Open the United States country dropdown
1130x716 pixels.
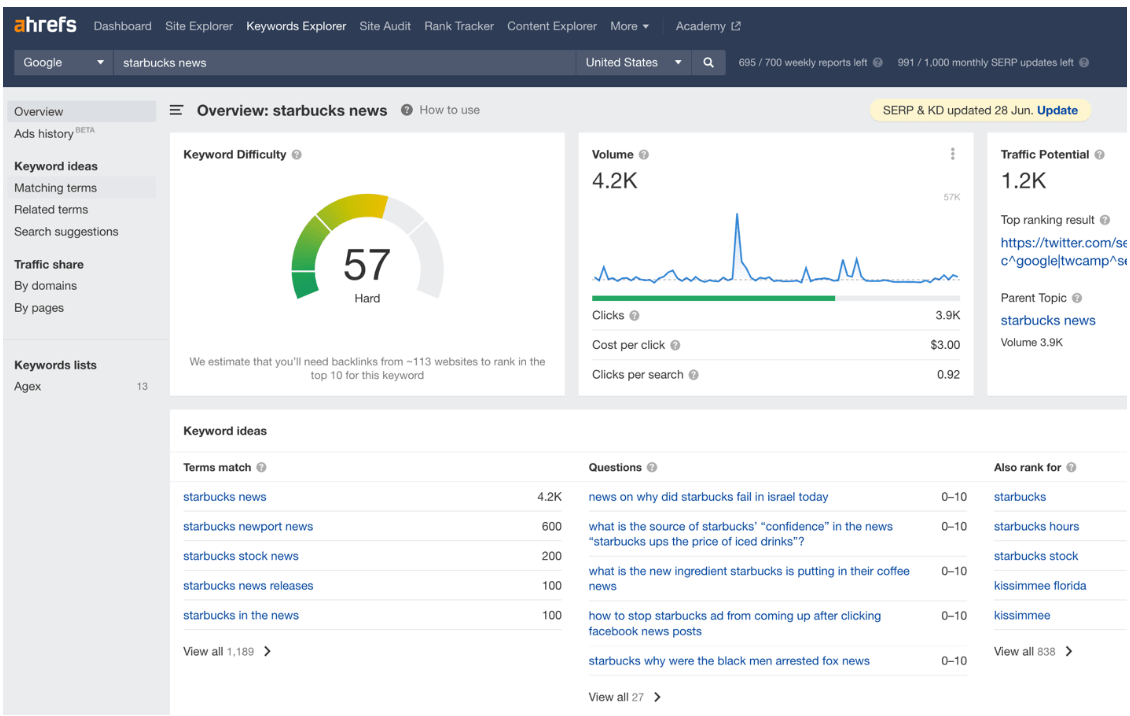click(x=633, y=62)
